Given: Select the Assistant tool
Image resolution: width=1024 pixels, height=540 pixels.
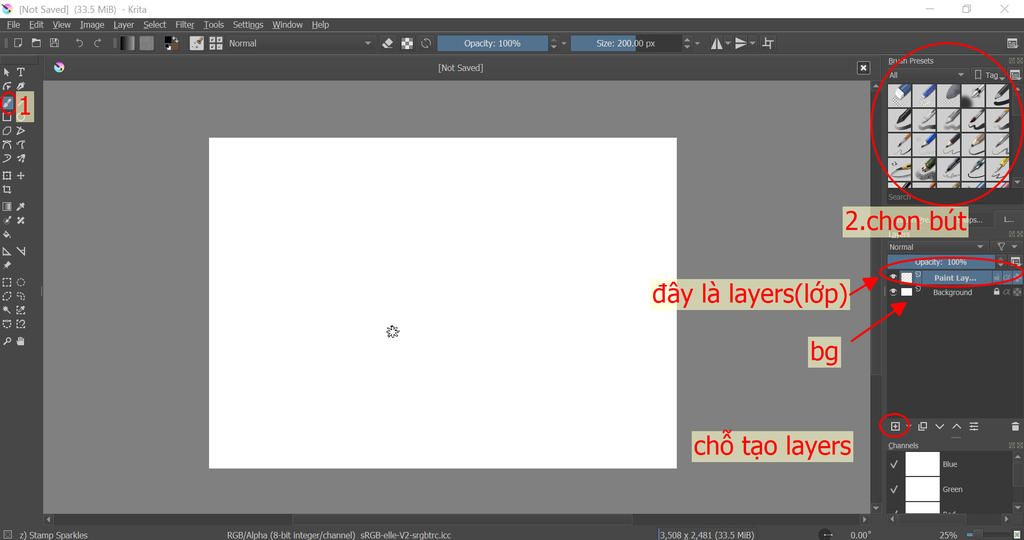Looking at the screenshot, I should click(x=7, y=251).
